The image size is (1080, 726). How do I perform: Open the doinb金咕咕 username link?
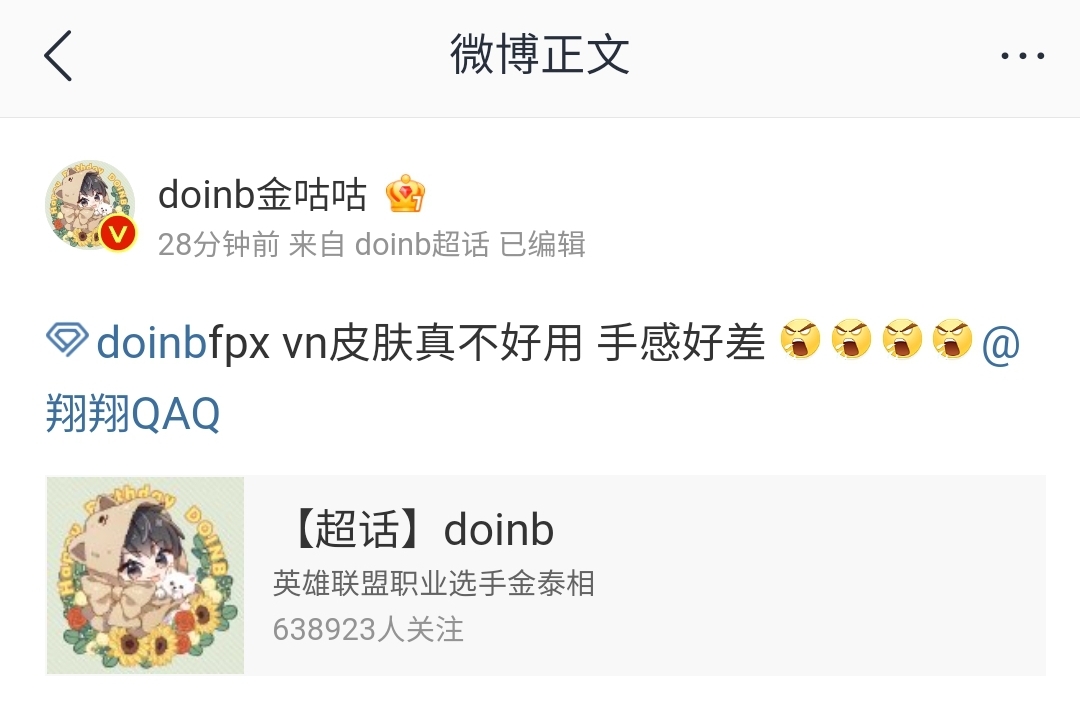(x=262, y=195)
